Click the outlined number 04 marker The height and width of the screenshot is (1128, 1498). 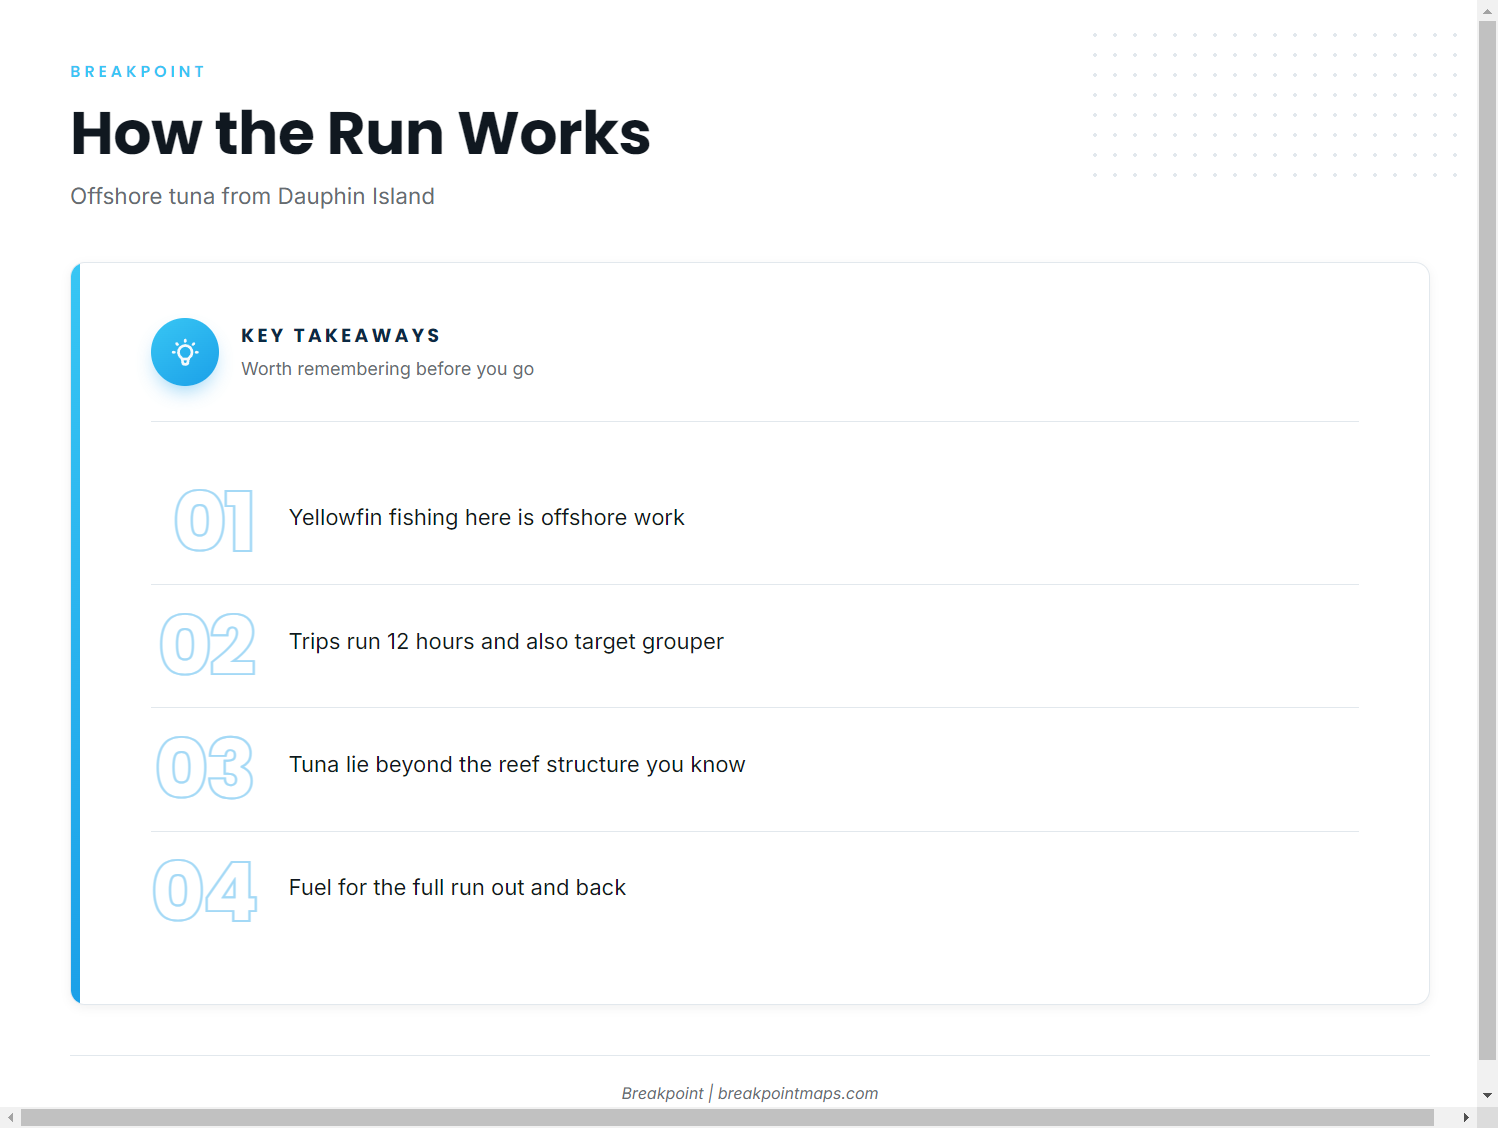click(x=205, y=891)
